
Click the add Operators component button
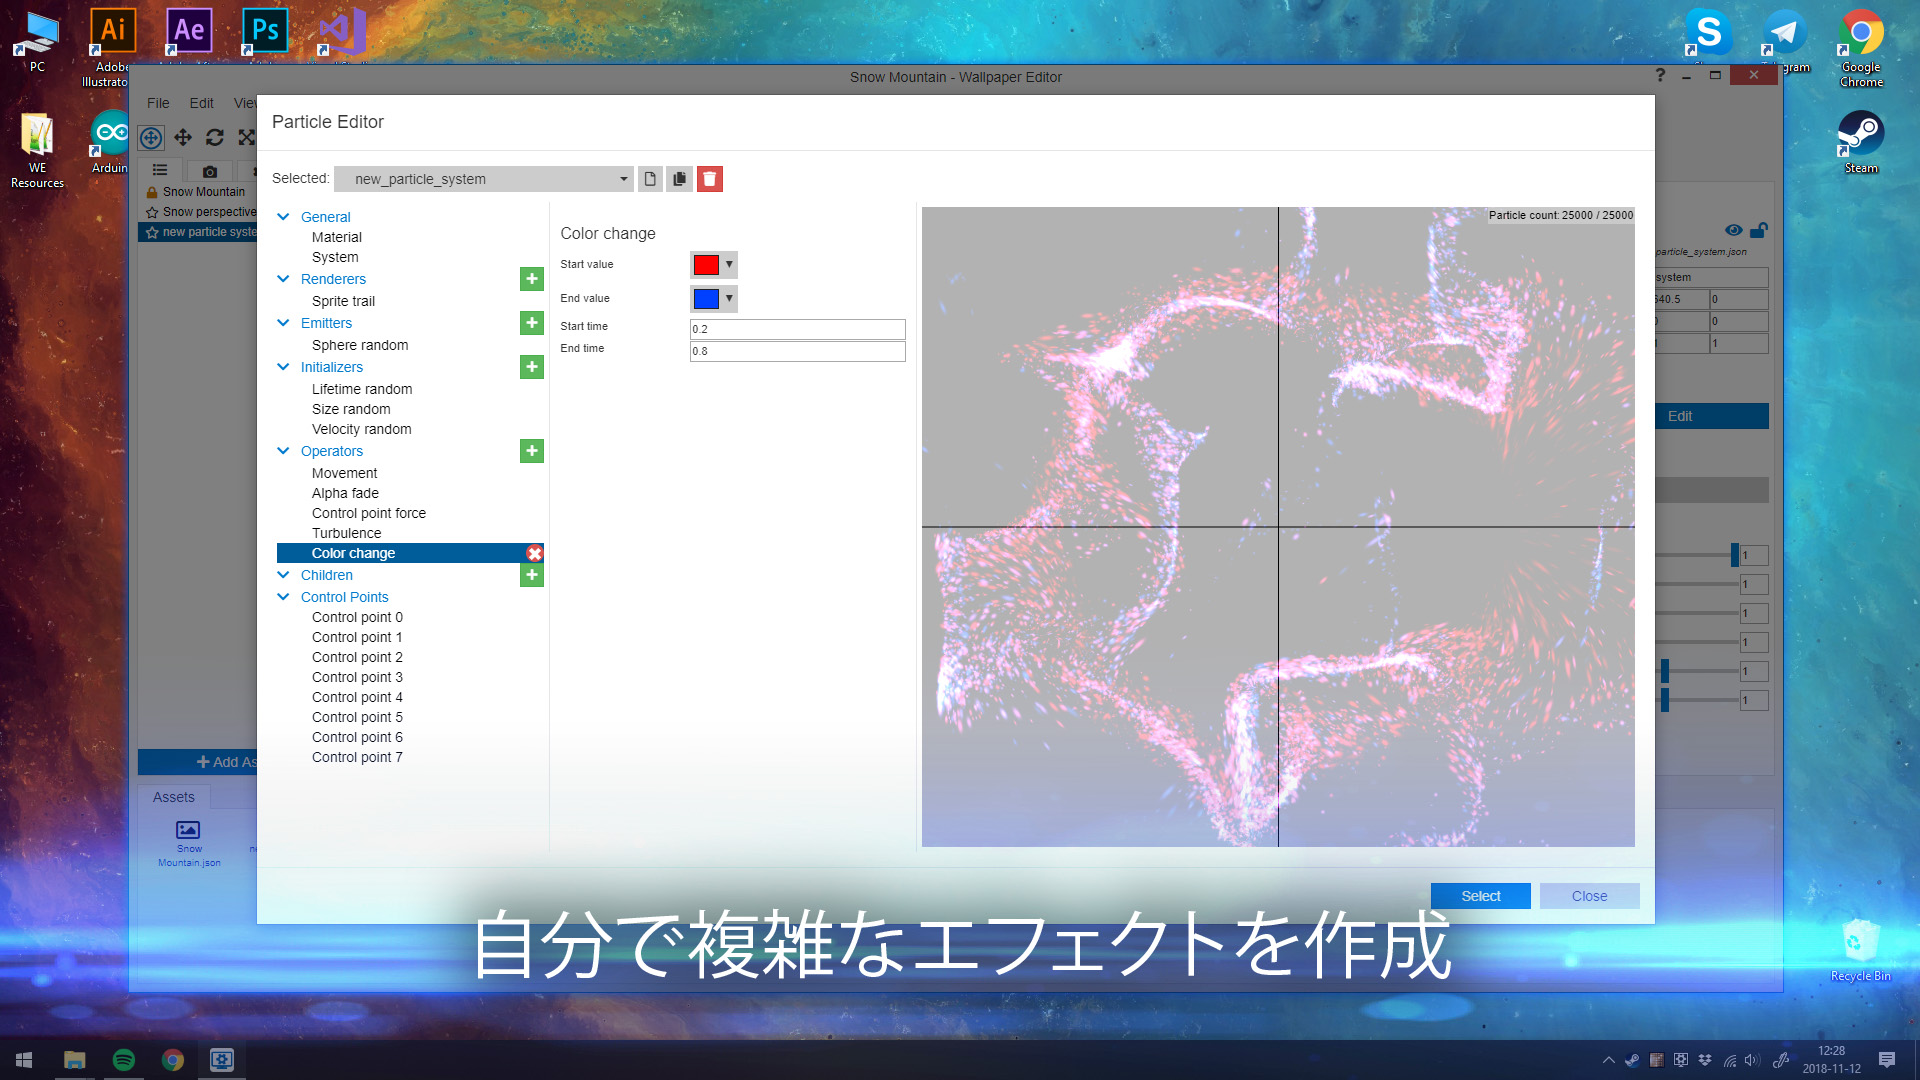tap(530, 451)
